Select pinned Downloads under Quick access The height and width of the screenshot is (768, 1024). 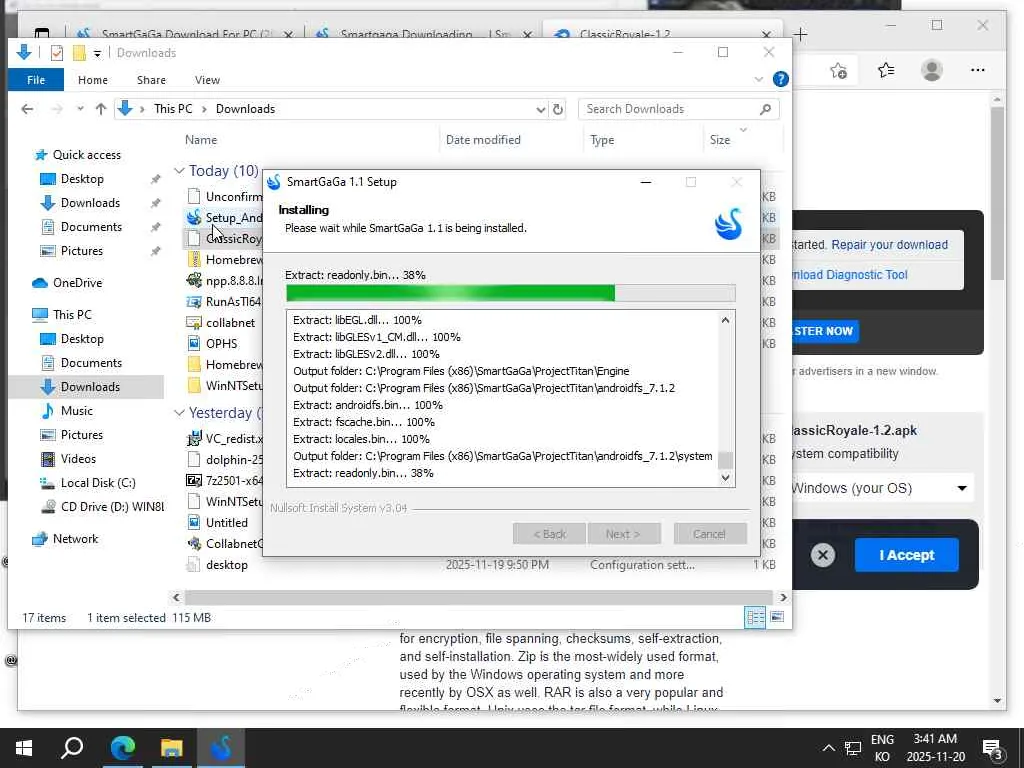pos(90,203)
